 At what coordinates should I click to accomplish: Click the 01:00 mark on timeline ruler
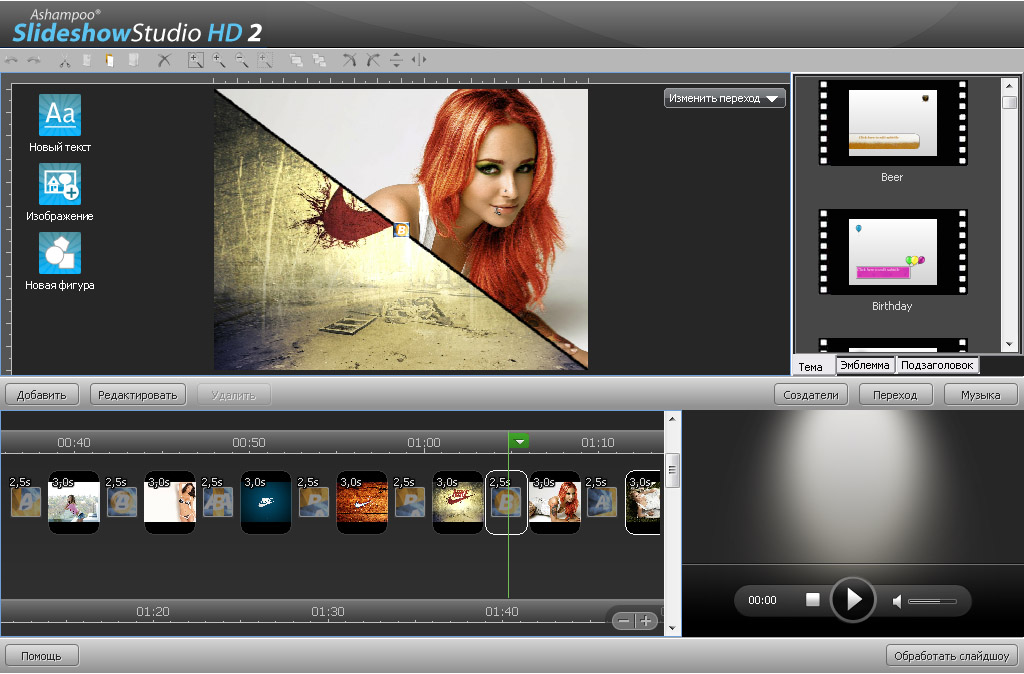424,443
